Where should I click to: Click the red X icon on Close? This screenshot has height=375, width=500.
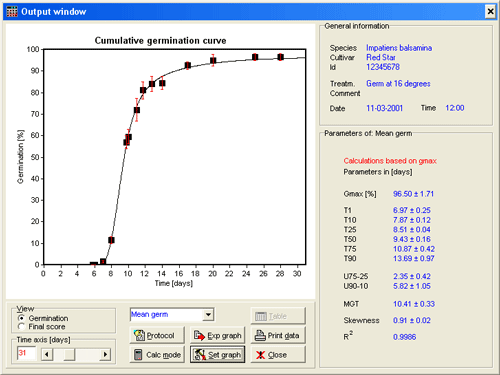[260, 355]
